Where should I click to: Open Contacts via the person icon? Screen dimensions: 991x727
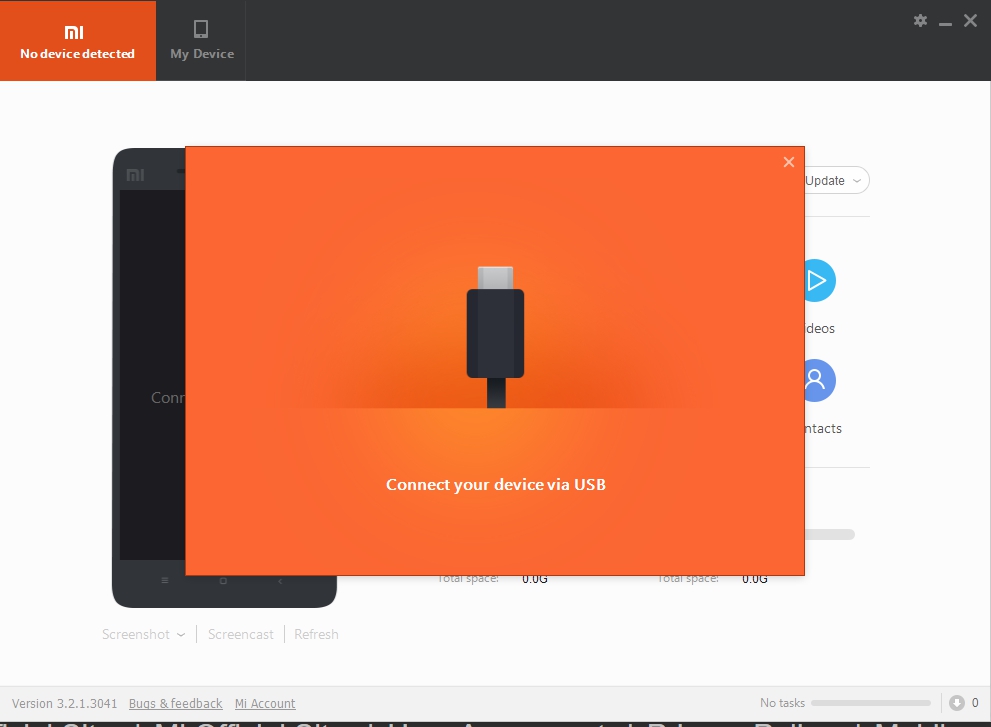817,380
